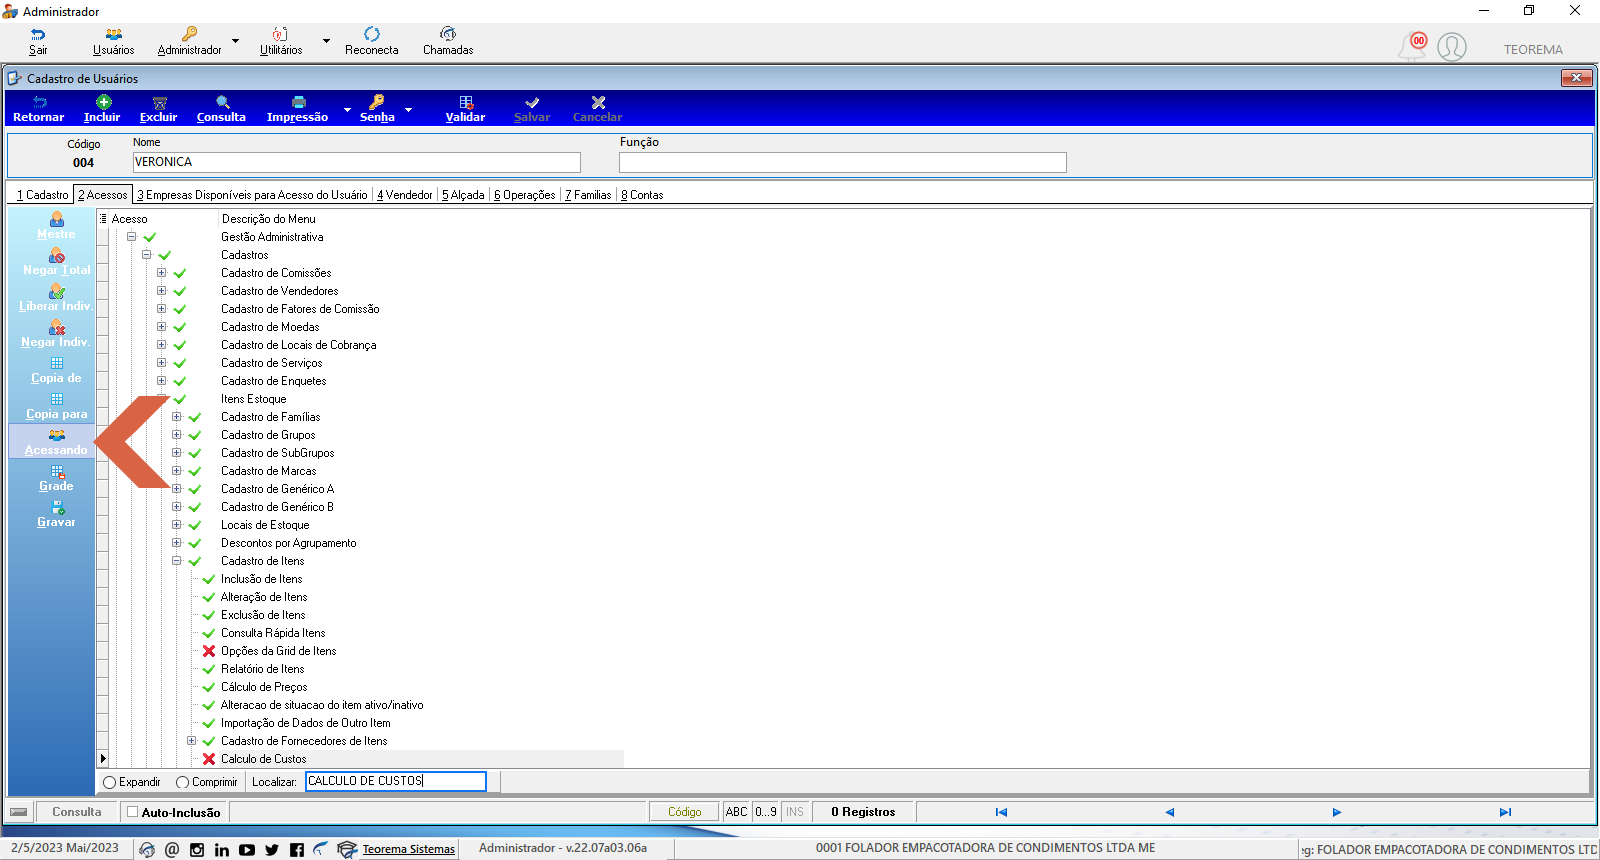1600x860 pixels.
Task: Open the YouTube icon in status bar
Action: pos(247,850)
